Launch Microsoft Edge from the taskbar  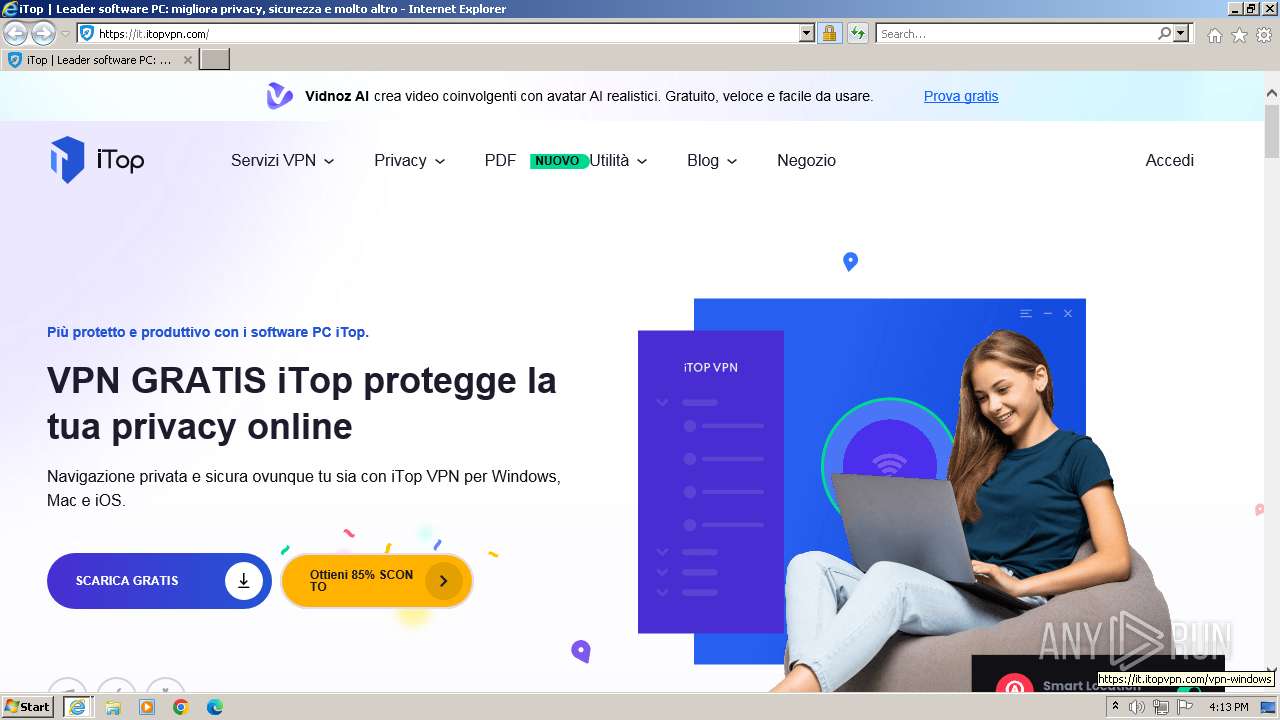215,707
